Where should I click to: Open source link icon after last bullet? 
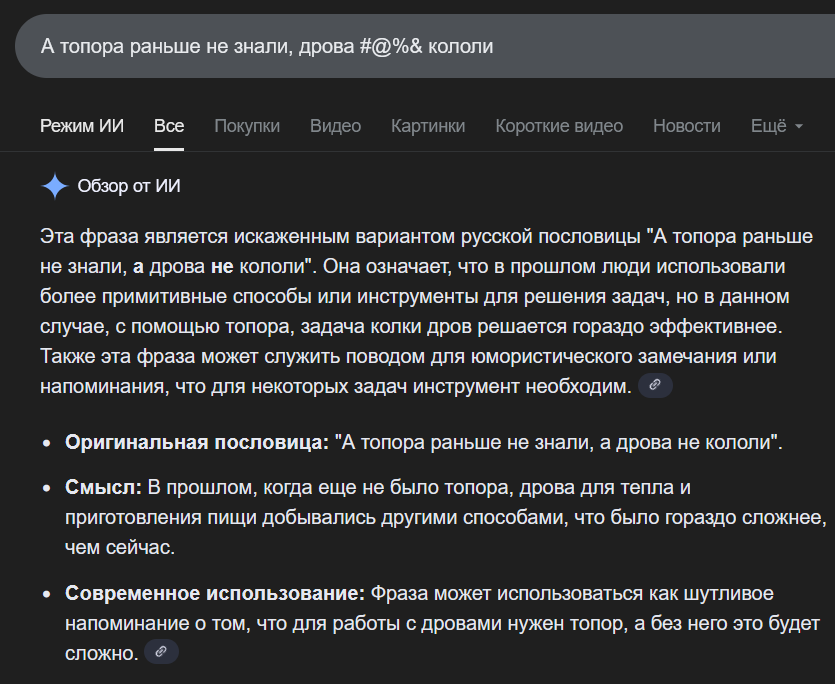pyautogui.click(x=162, y=652)
